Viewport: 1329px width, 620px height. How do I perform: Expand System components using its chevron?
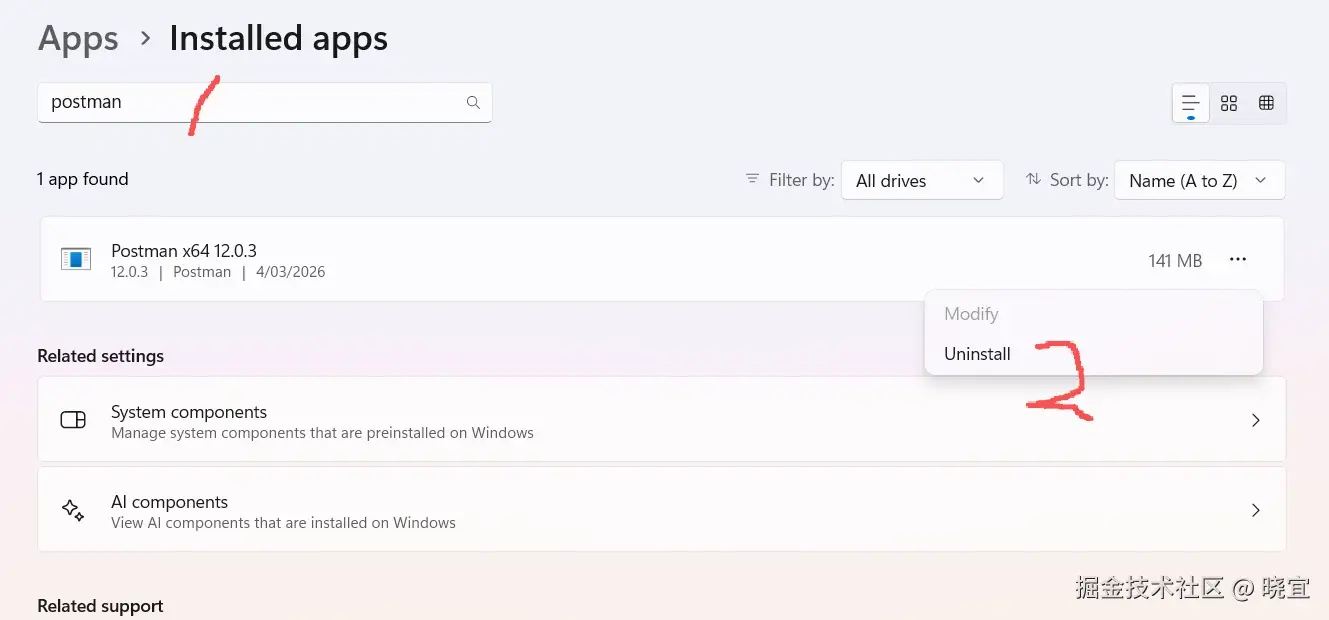[x=1256, y=421]
